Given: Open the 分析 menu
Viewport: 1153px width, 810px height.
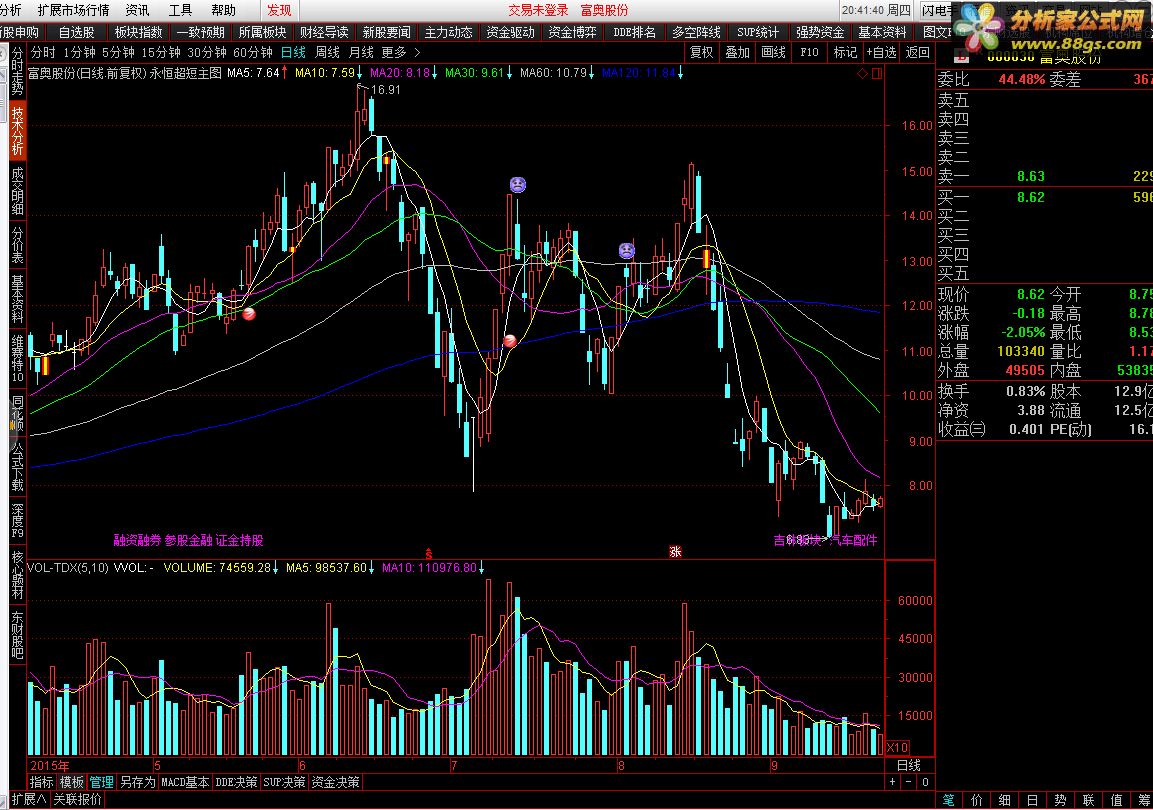Looking at the screenshot, I should coord(10,10).
